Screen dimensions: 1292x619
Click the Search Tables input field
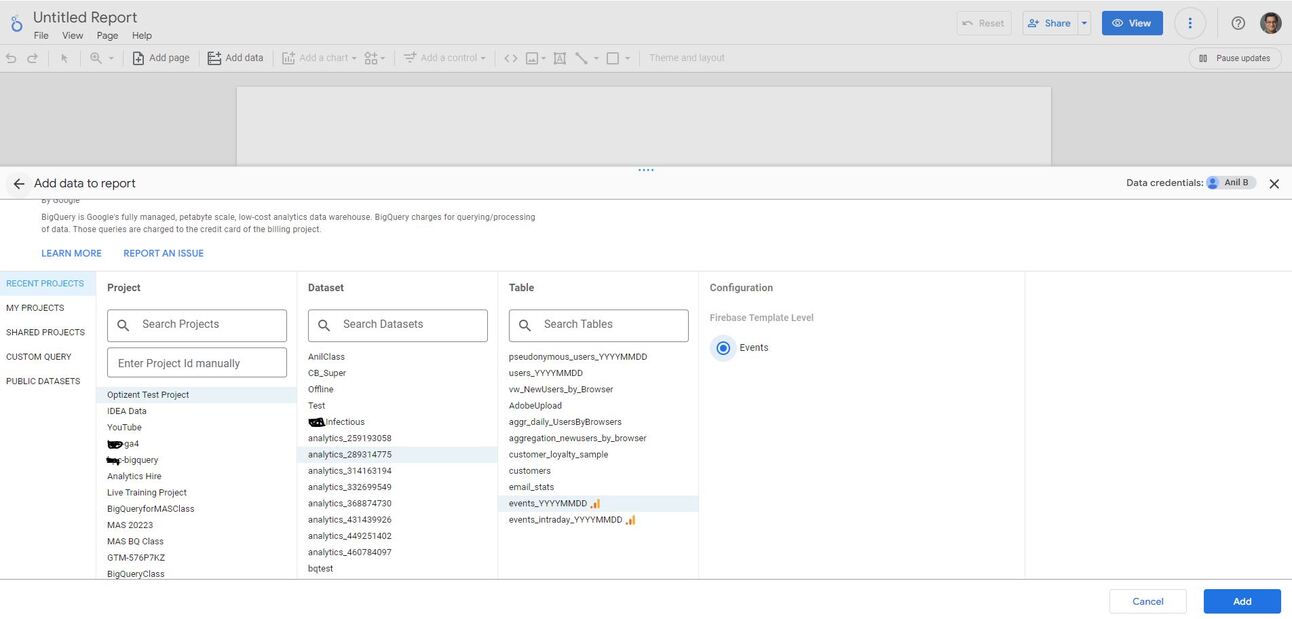click(x=598, y=325)
